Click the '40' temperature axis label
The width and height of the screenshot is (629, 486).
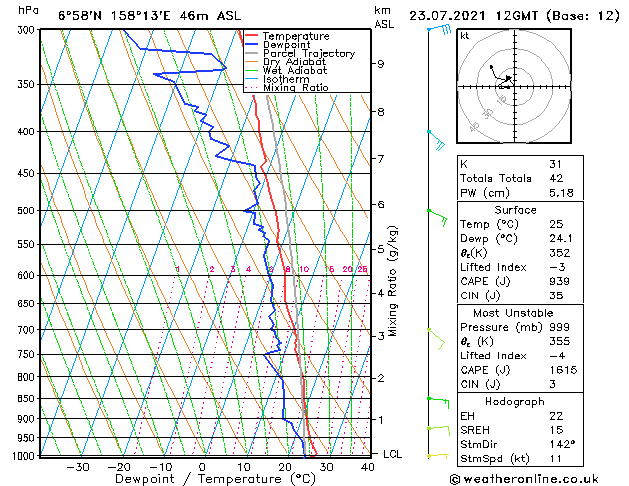coord(368,467)
